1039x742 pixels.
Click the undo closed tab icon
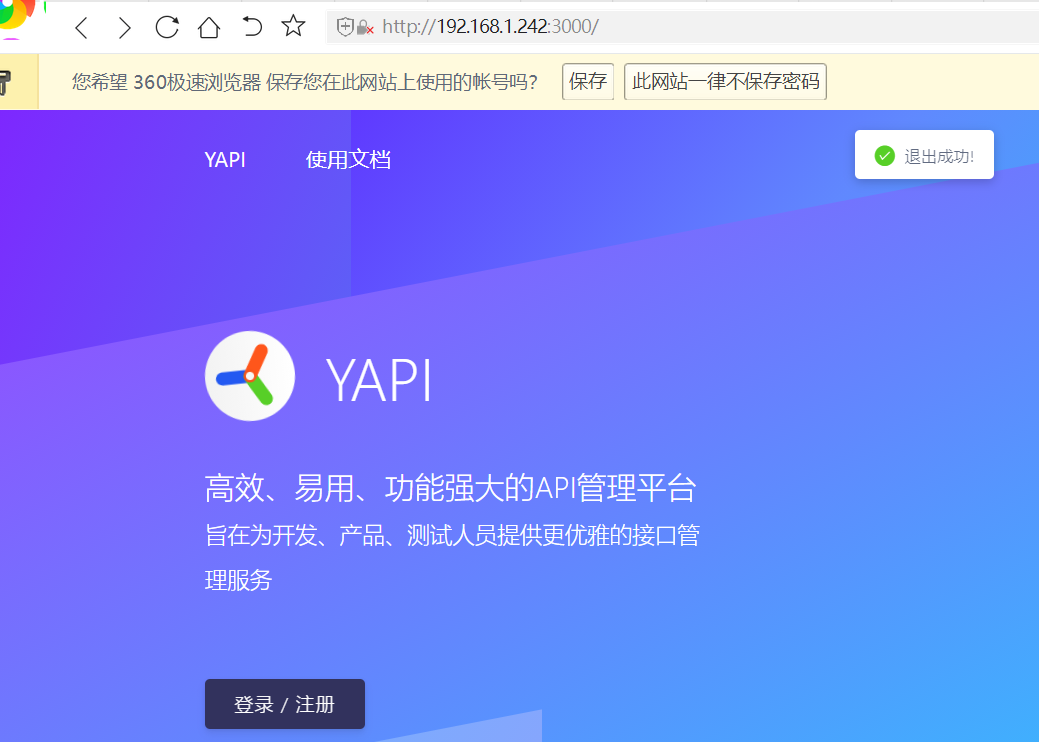[252, 26]
